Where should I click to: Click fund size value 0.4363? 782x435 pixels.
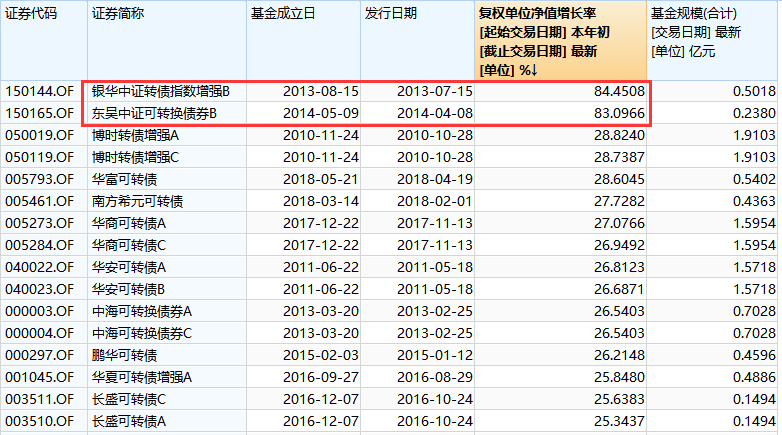click(754, 201)
